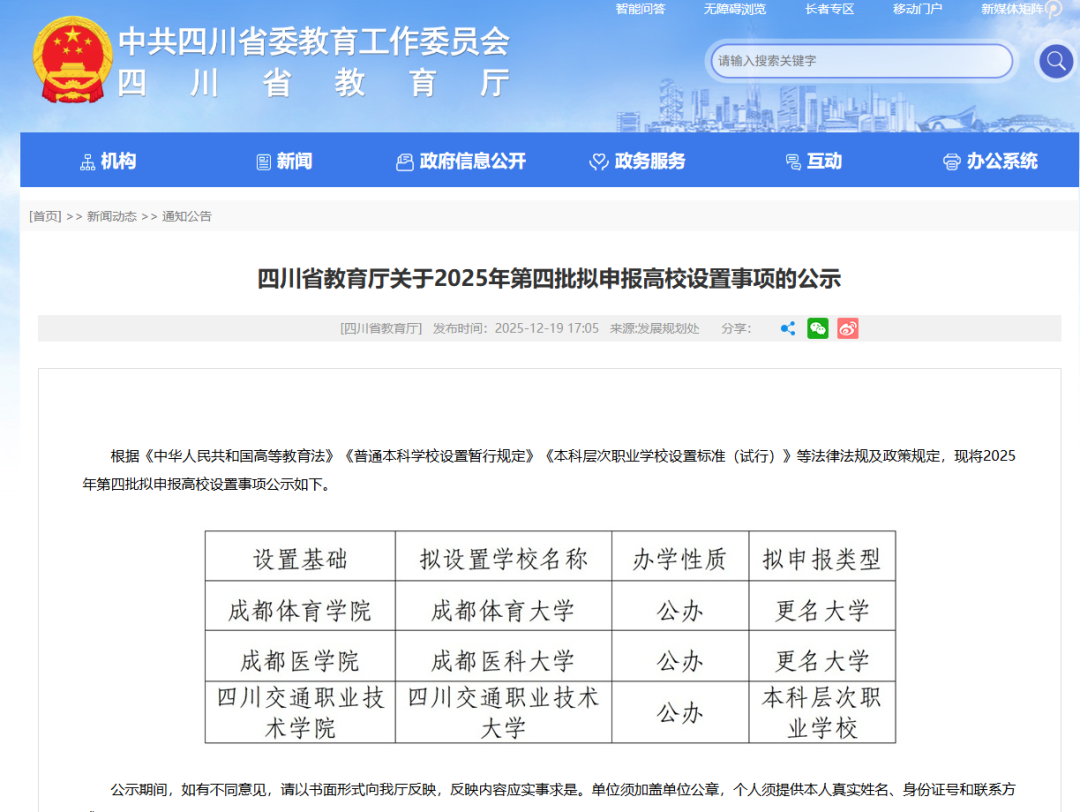
Task: Click the 办公系统 printer icon
Action: (x=951, y=162)
